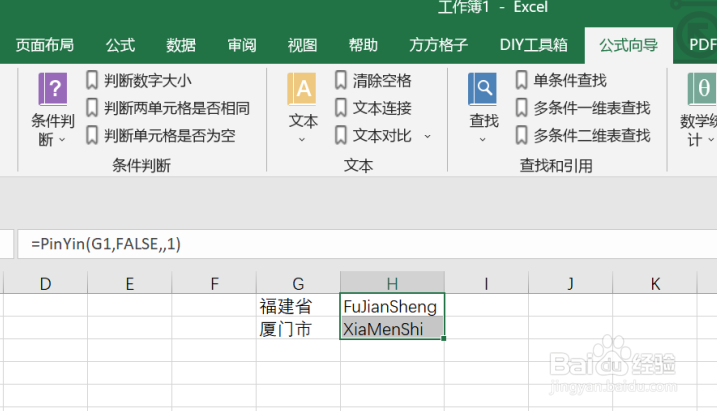Choose 清除空格 bookmark item
The height and width of the screenshot is (411, 717).
click(x=373, y=80)
